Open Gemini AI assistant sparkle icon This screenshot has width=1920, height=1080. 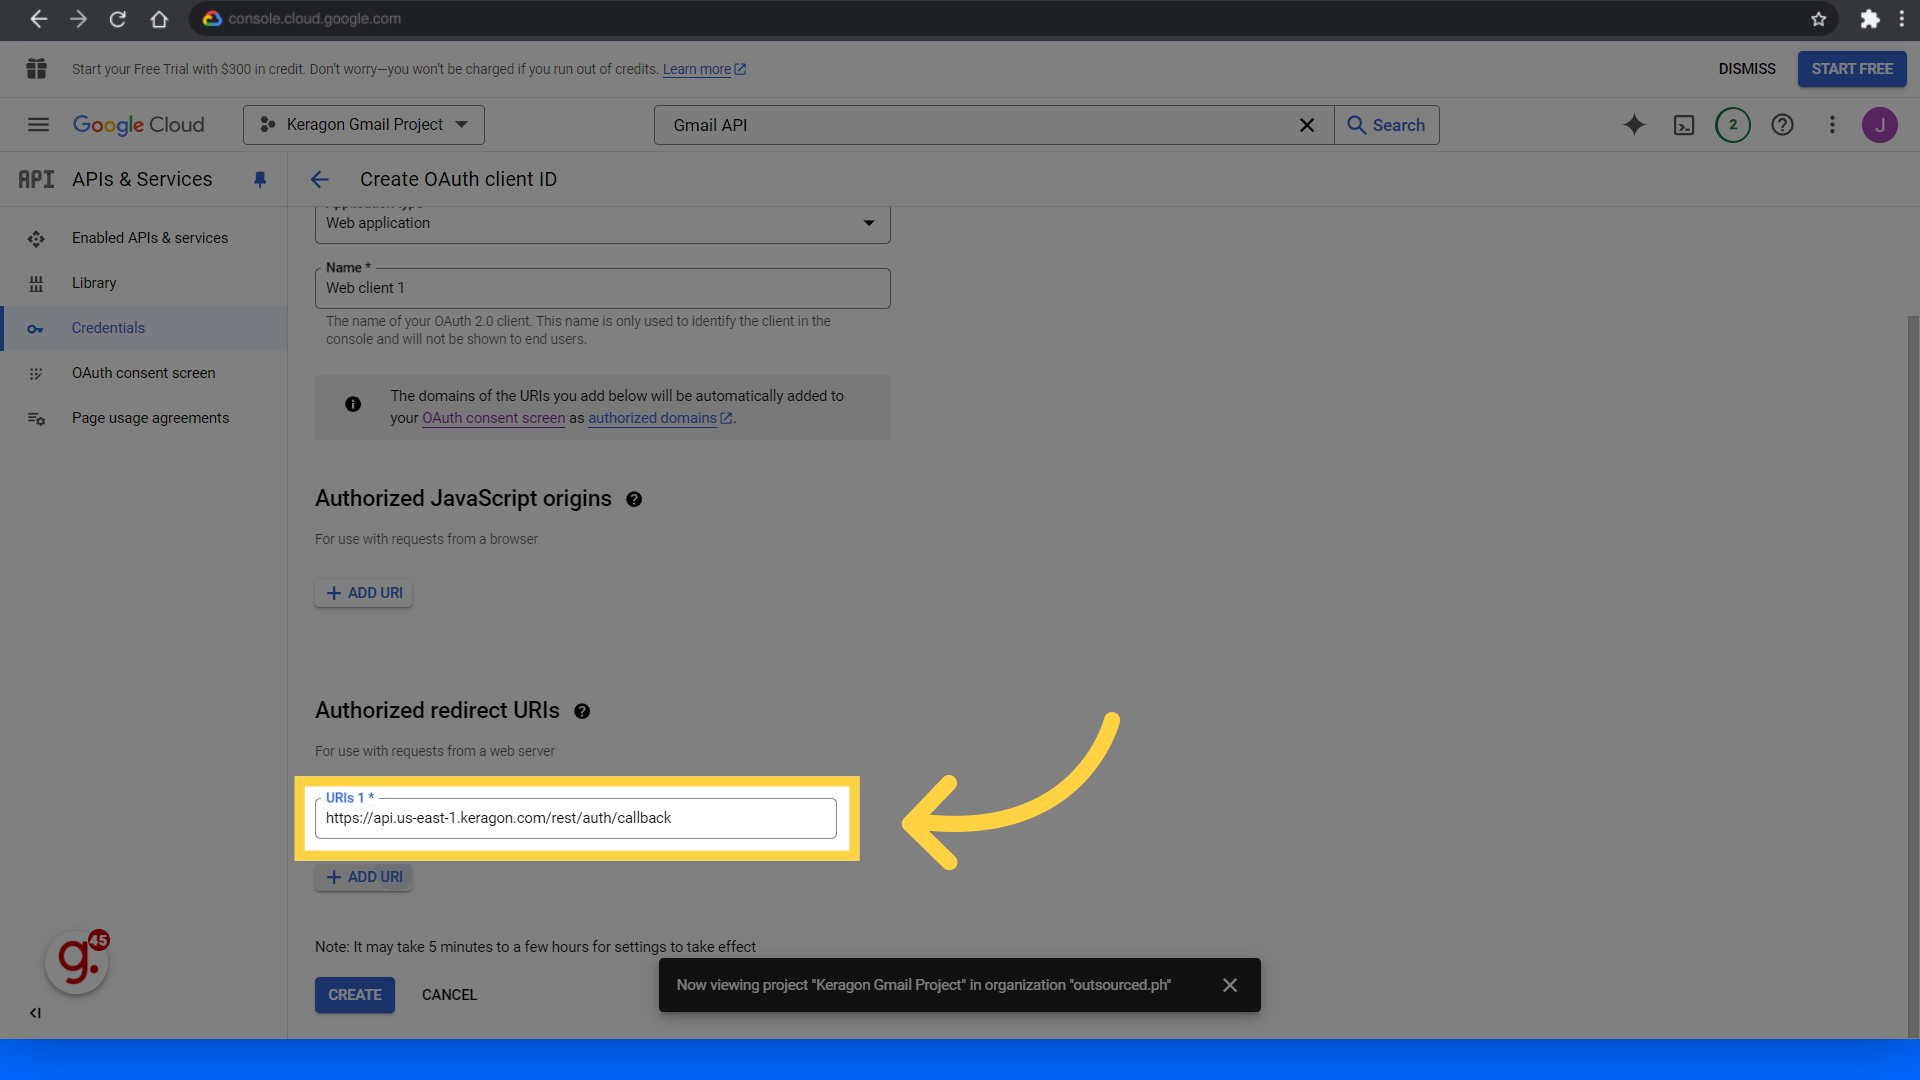[x=1634, y=125]
